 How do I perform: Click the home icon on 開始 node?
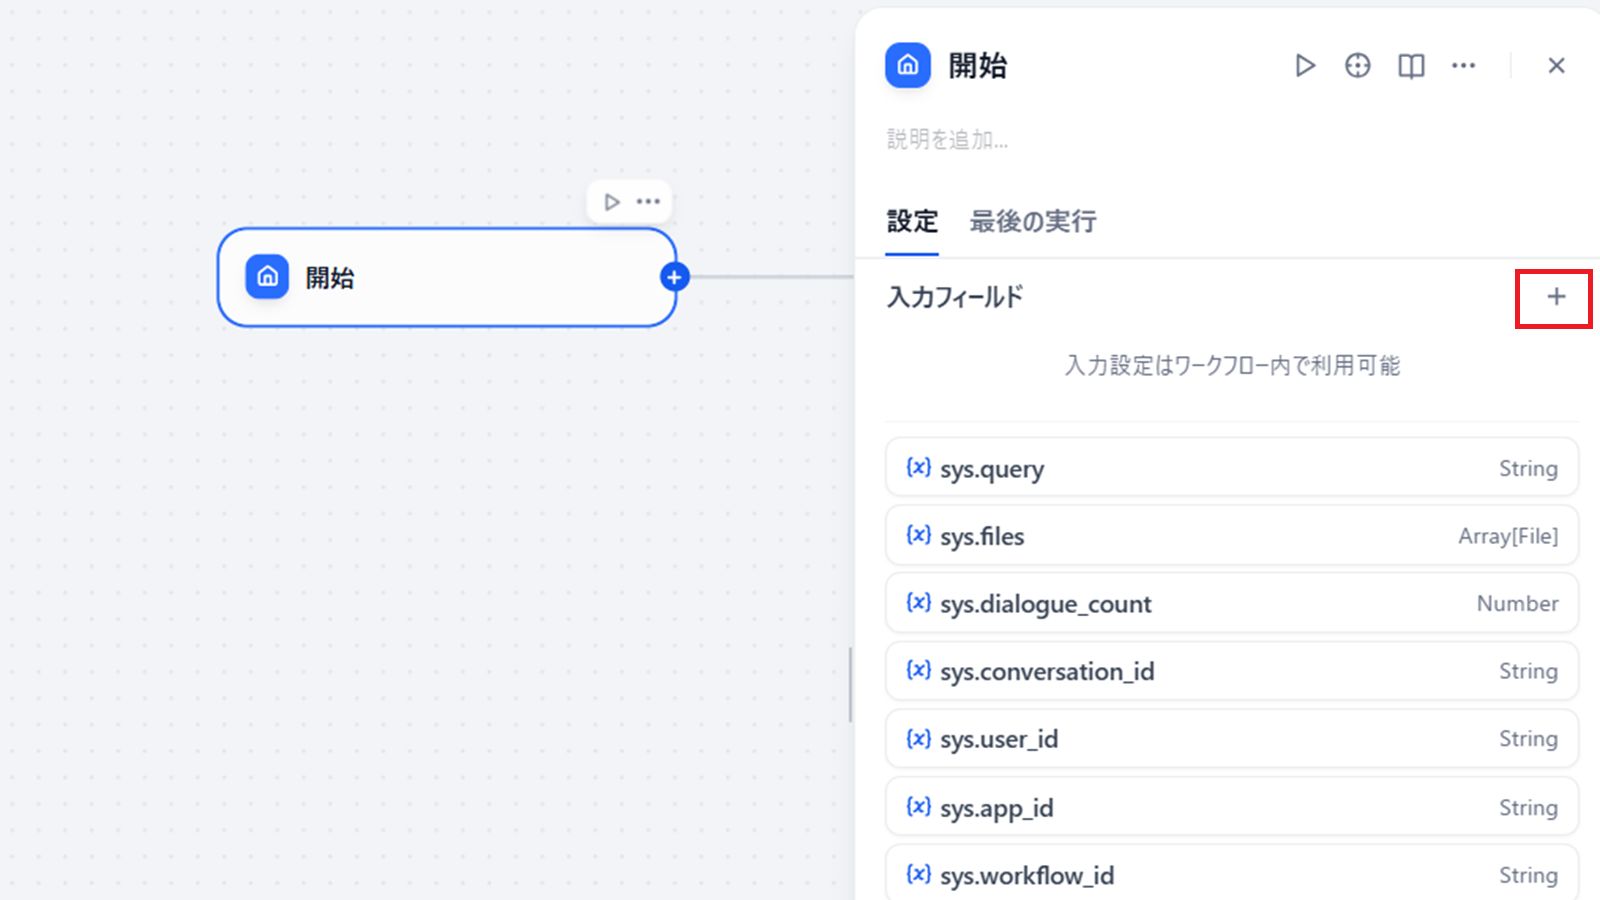267,277
